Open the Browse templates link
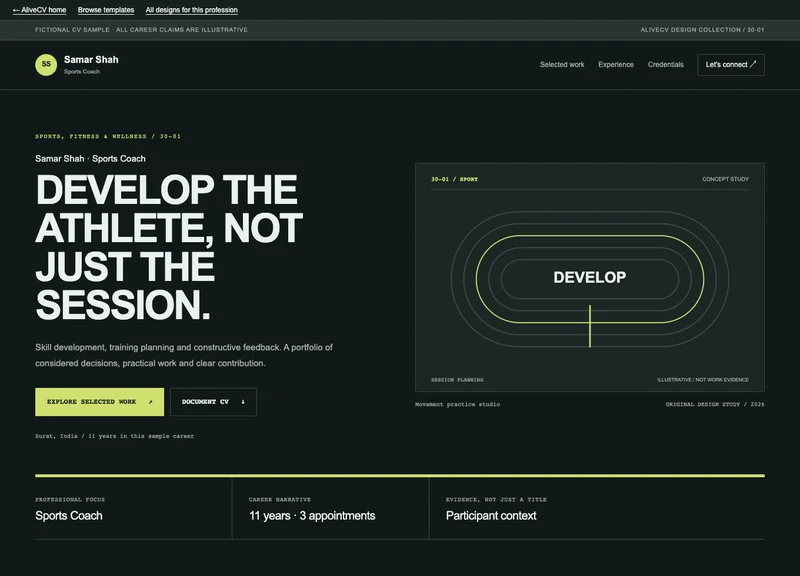This screenshot has width=800, height=576. coord(106,10)
